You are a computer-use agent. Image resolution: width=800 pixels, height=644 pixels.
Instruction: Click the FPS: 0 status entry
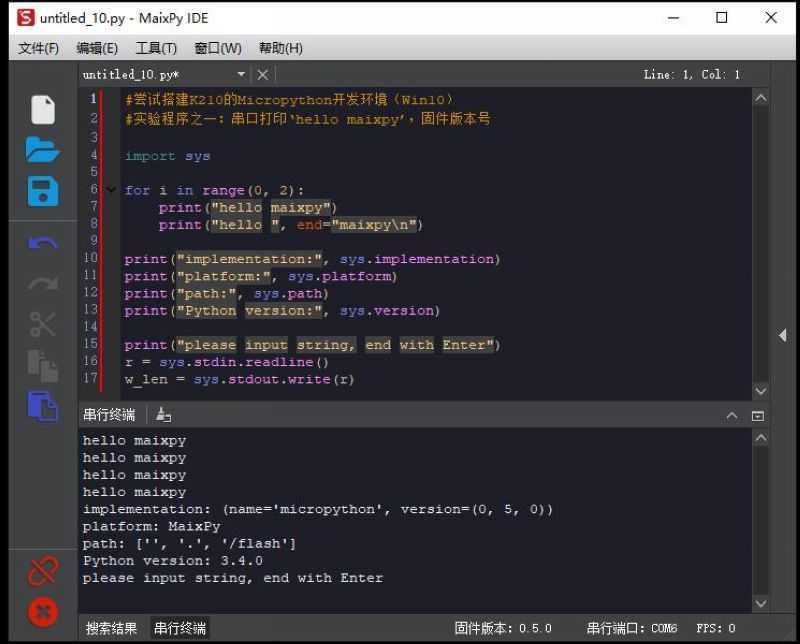(x=716, y=628)
